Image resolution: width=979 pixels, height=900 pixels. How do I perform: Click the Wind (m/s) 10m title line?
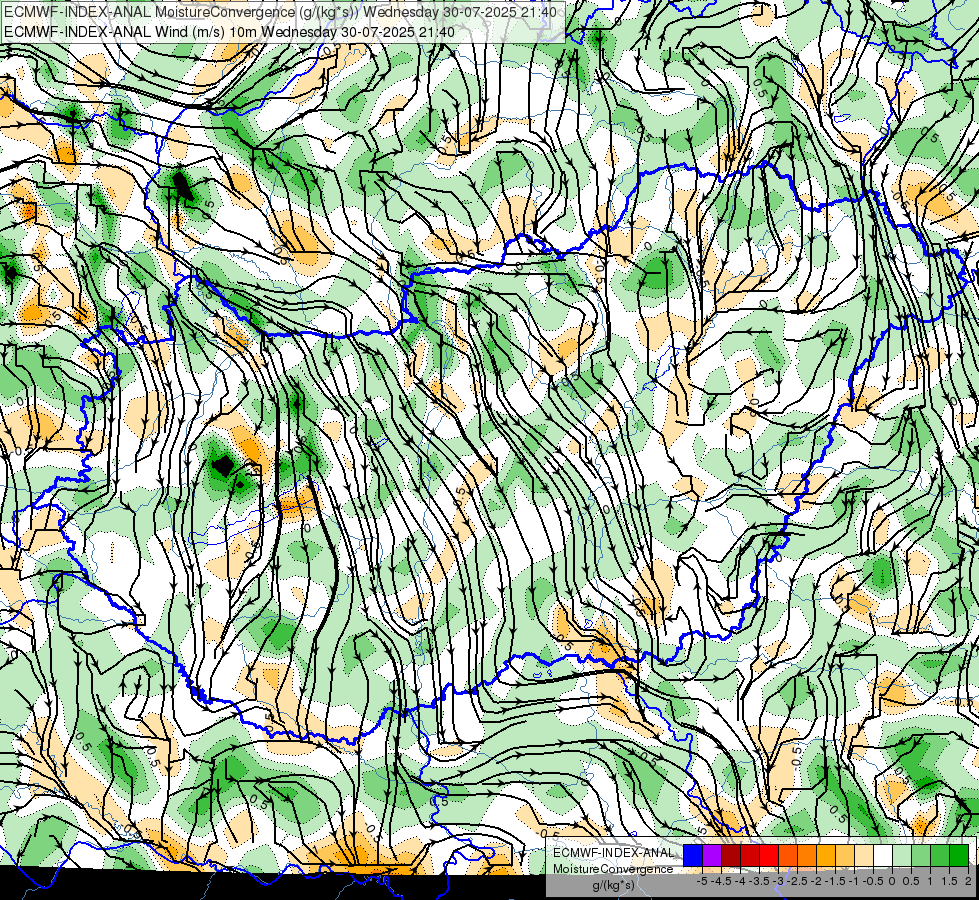pyautogui.click(x=229, y=32)
